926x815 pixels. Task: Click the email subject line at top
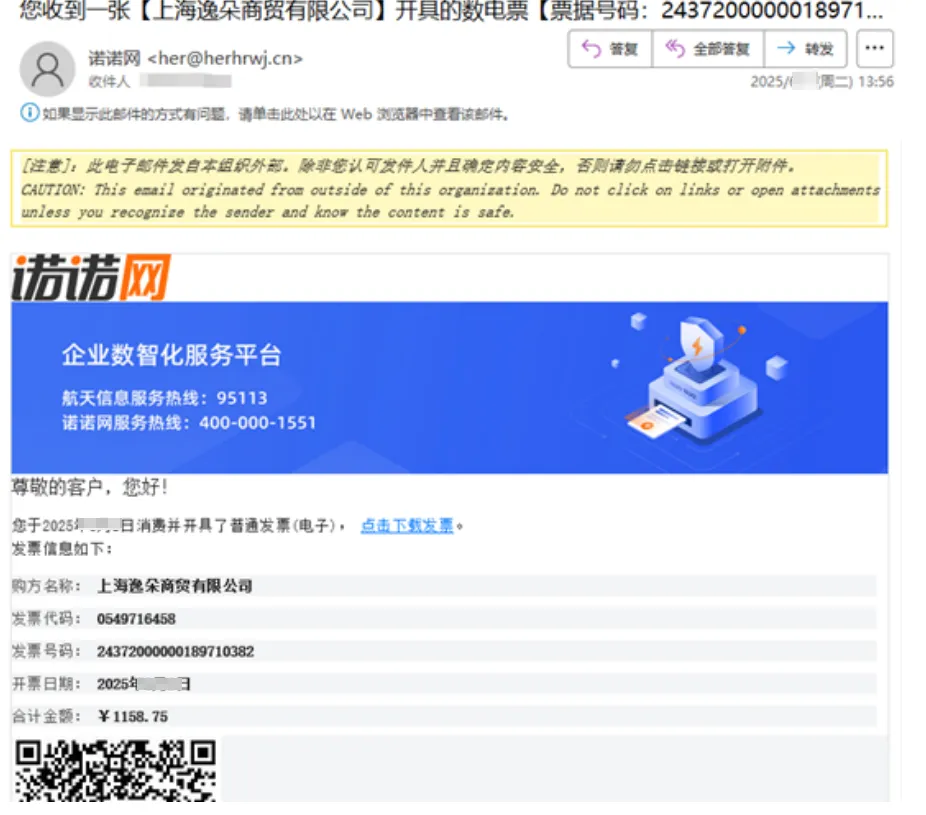click(450, 12)
